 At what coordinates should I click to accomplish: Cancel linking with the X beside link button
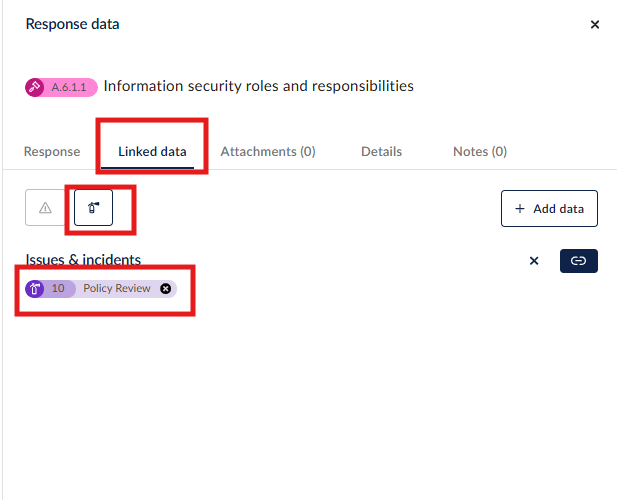click(534, 261)
